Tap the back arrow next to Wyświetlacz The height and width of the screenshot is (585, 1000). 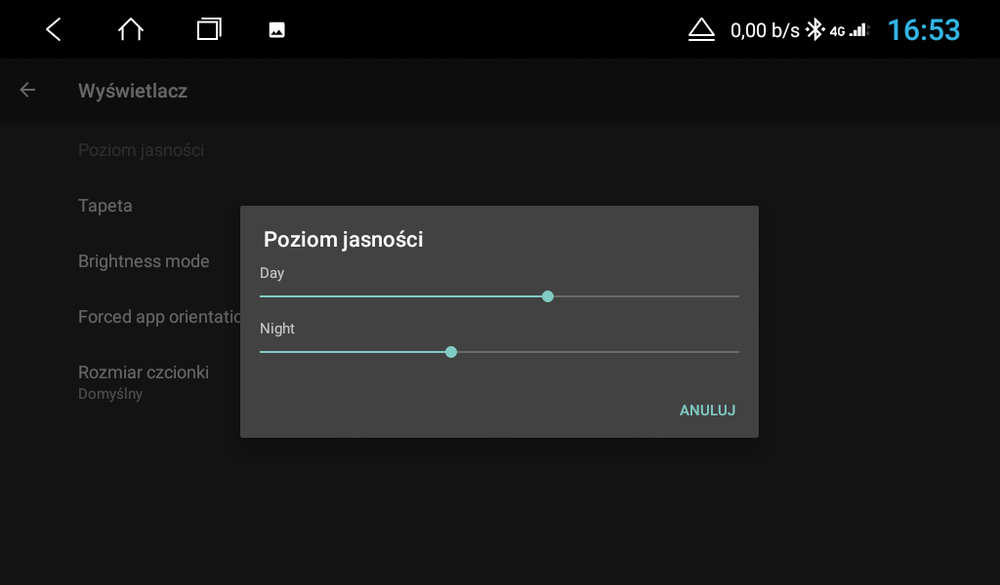[x=27, y=89]
